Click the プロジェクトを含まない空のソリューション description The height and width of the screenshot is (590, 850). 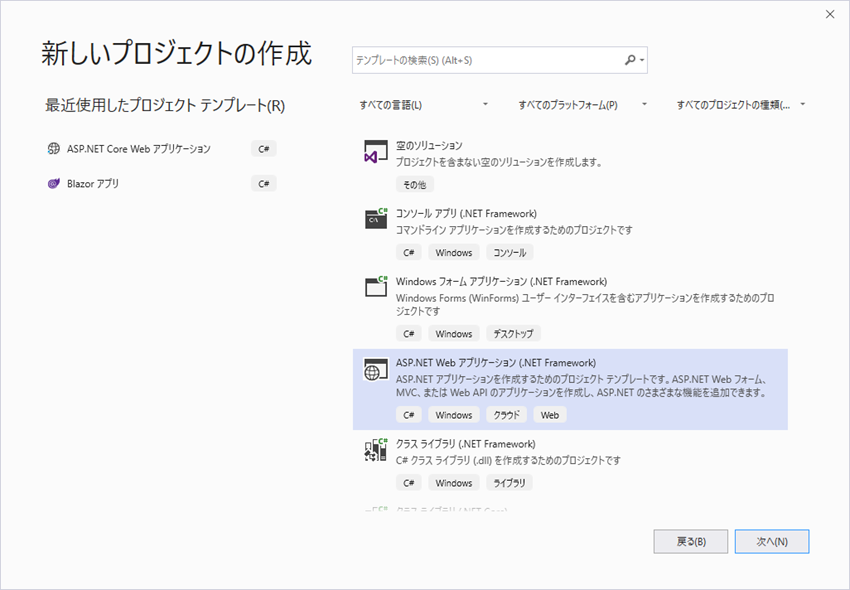point(499,162)
